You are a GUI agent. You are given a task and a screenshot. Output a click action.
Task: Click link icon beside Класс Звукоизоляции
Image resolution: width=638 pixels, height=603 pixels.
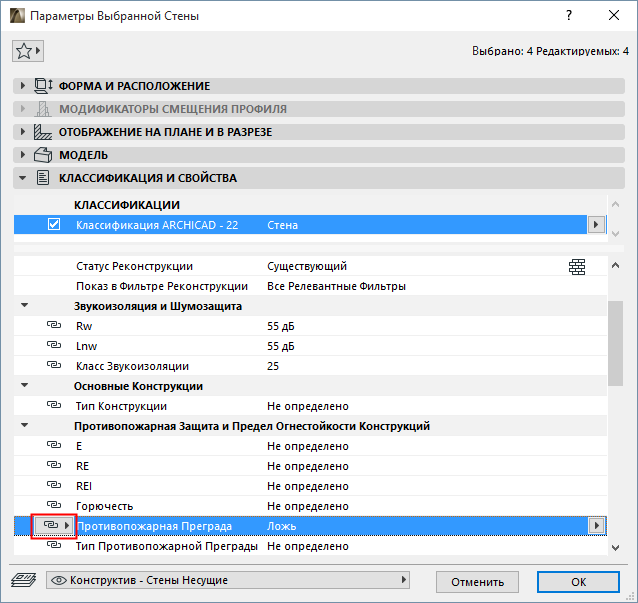[54, 365]
